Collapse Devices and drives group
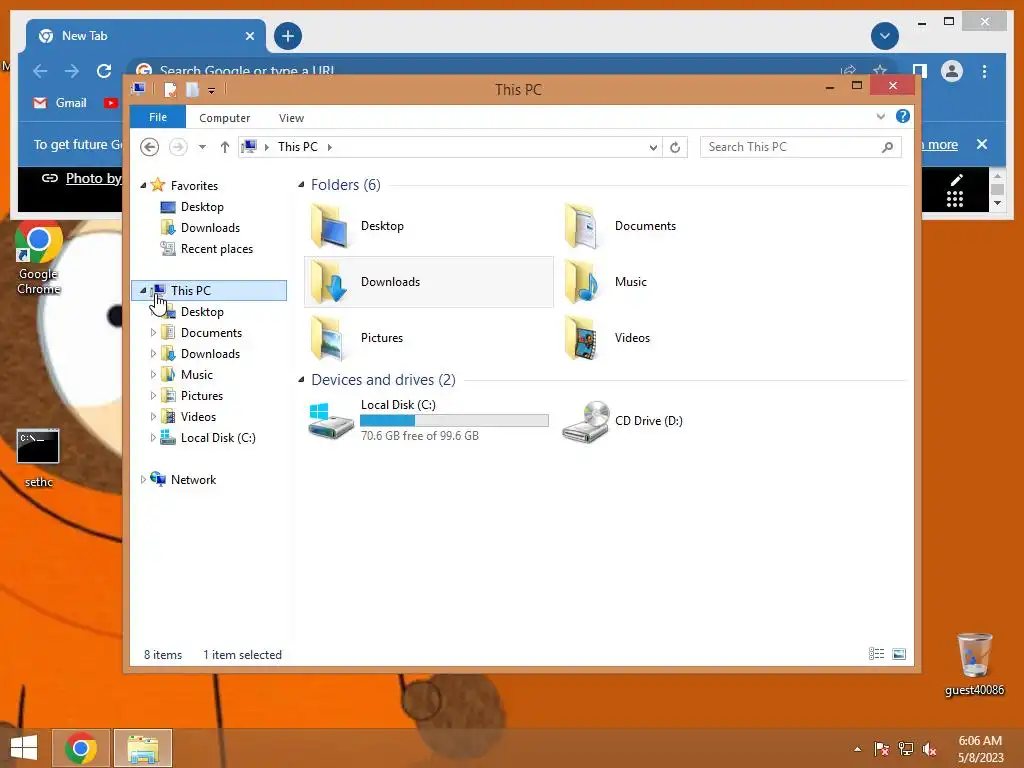This screenshot has height=768, width=1024. (x=301, y=379)
